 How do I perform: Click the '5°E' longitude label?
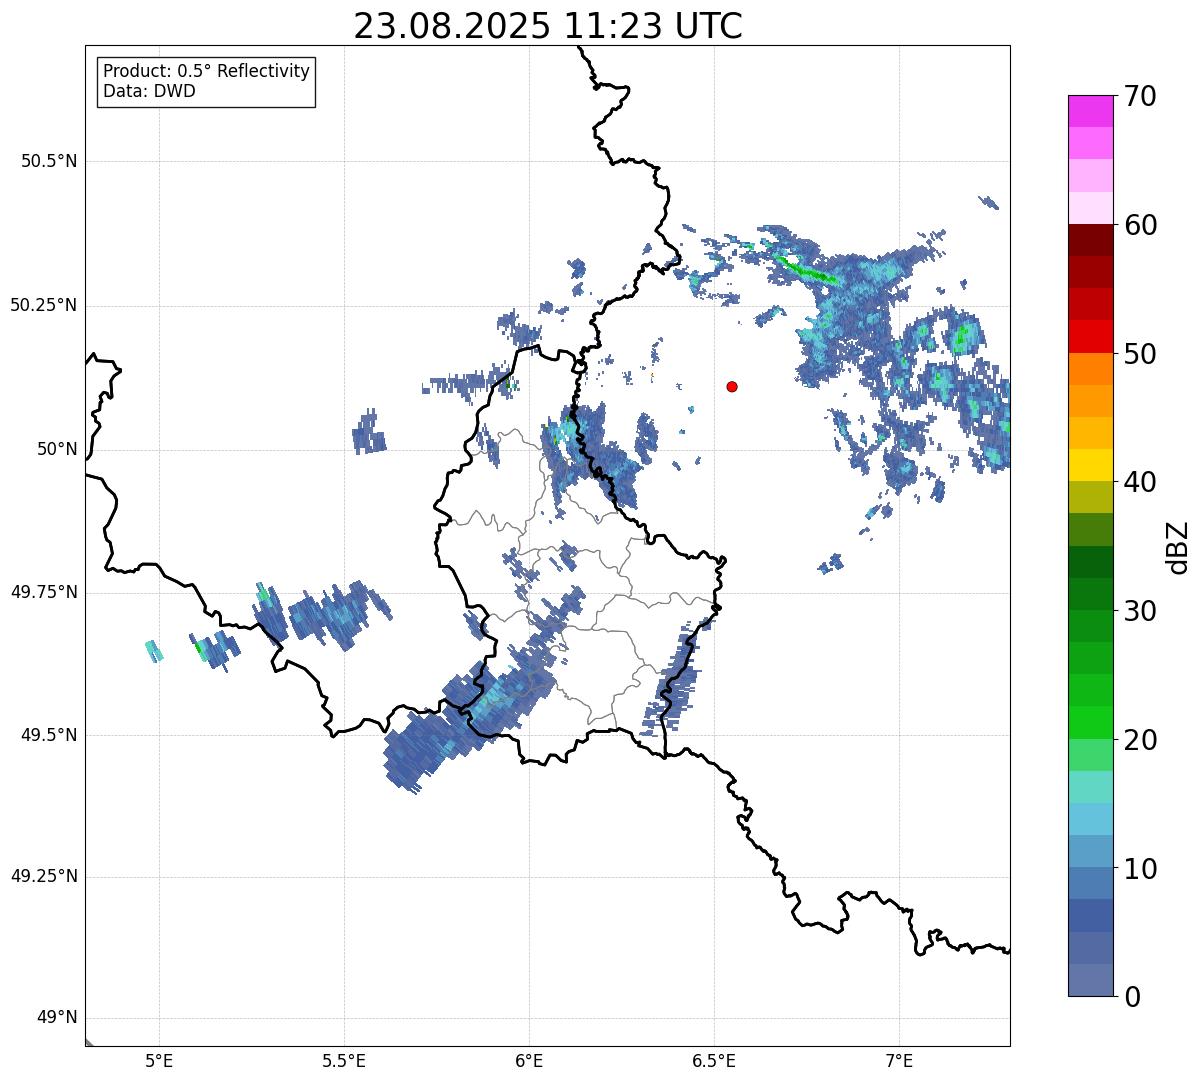coord(159,1060)
